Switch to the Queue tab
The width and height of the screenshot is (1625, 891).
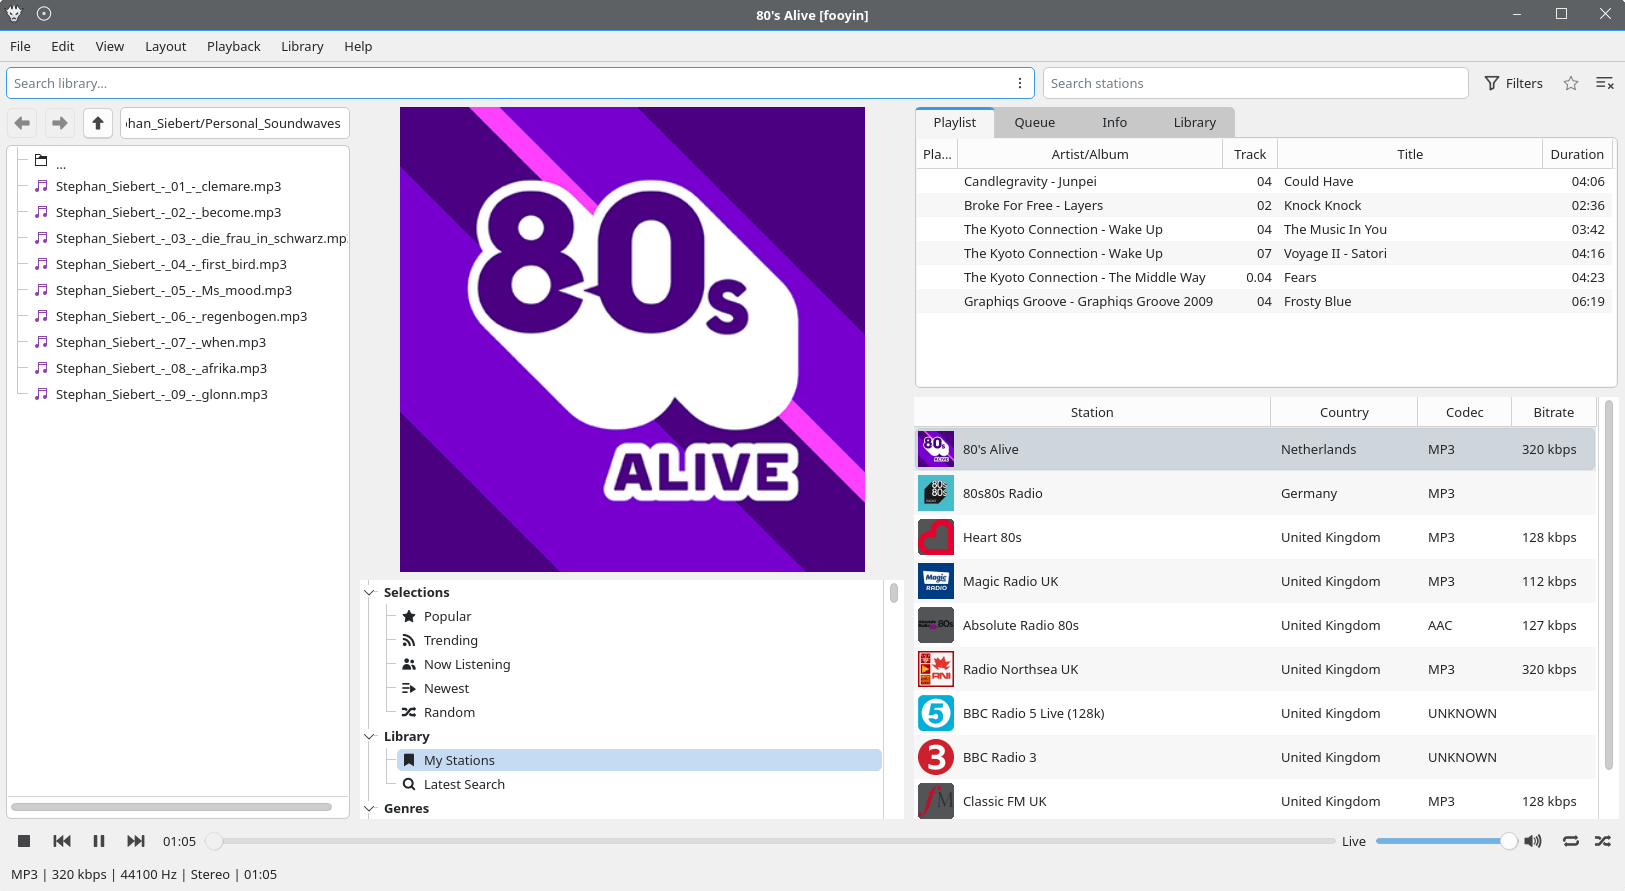click(1034, 122)
